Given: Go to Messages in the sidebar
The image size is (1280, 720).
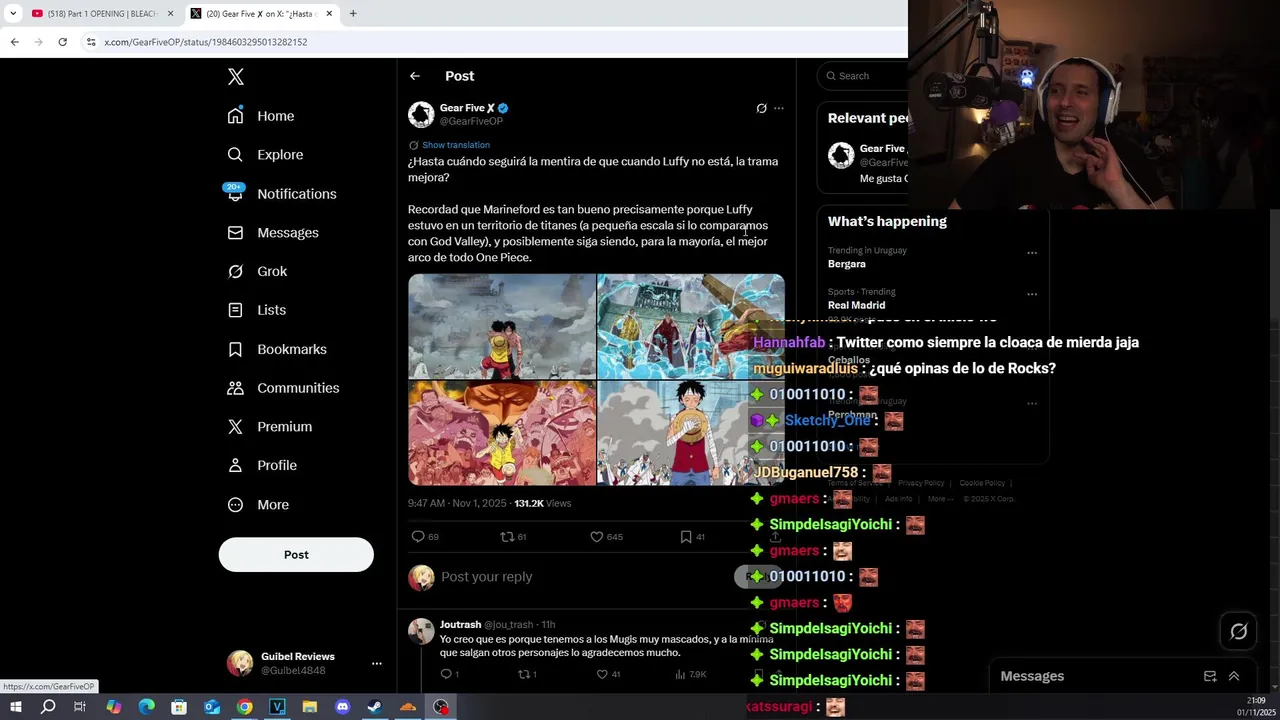Looking at the screenshot, I should [x=272, y=233].
